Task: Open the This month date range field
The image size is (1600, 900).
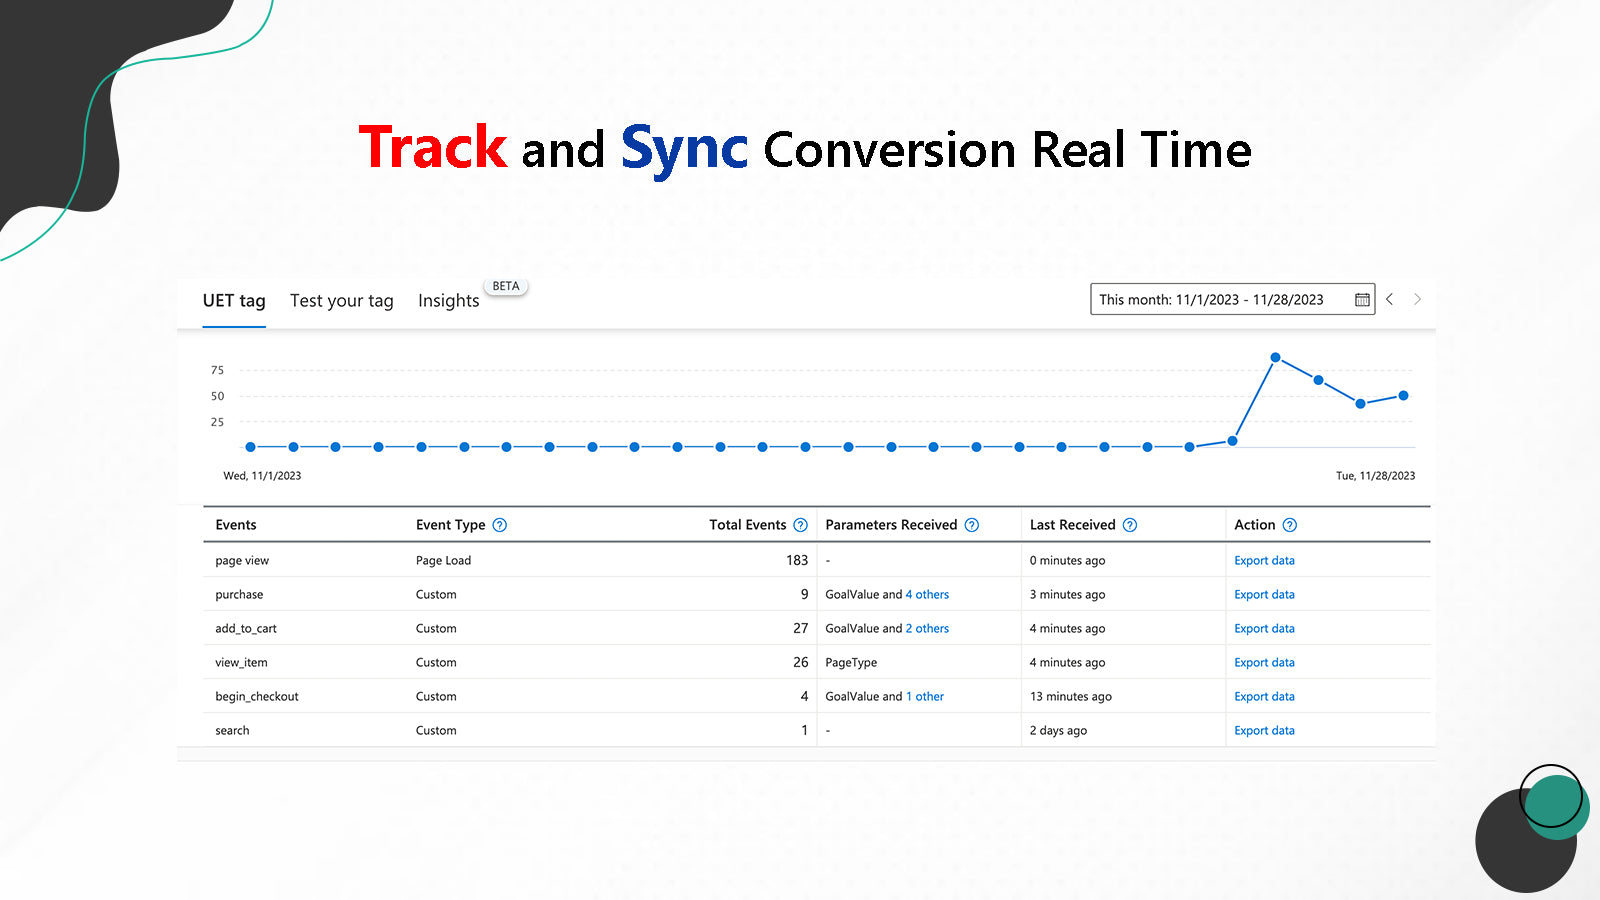Action: click(x=1232, y=299)
